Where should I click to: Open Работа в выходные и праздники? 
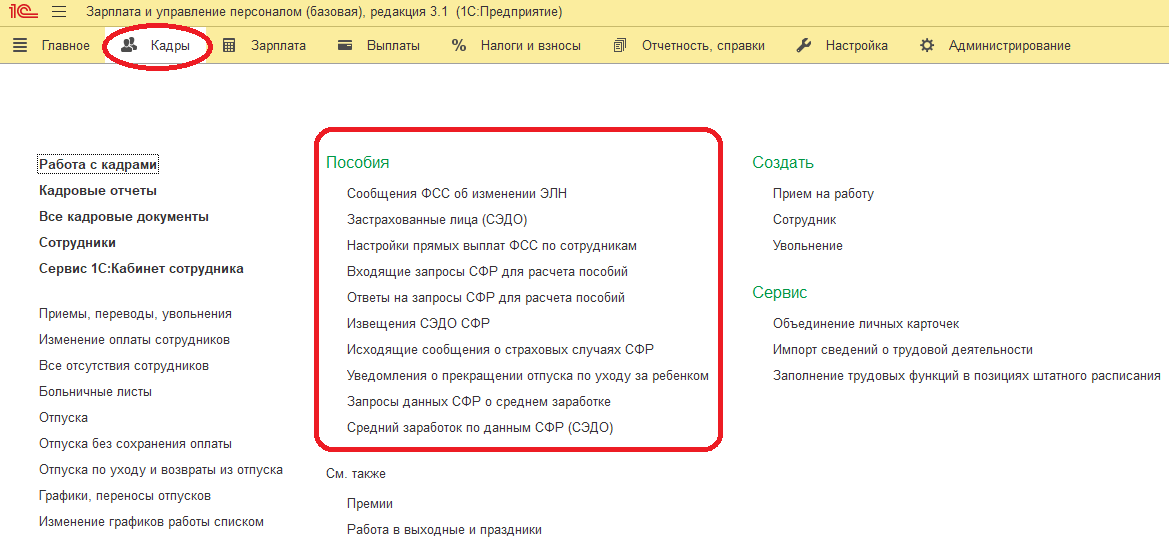(x=444, y=530)
